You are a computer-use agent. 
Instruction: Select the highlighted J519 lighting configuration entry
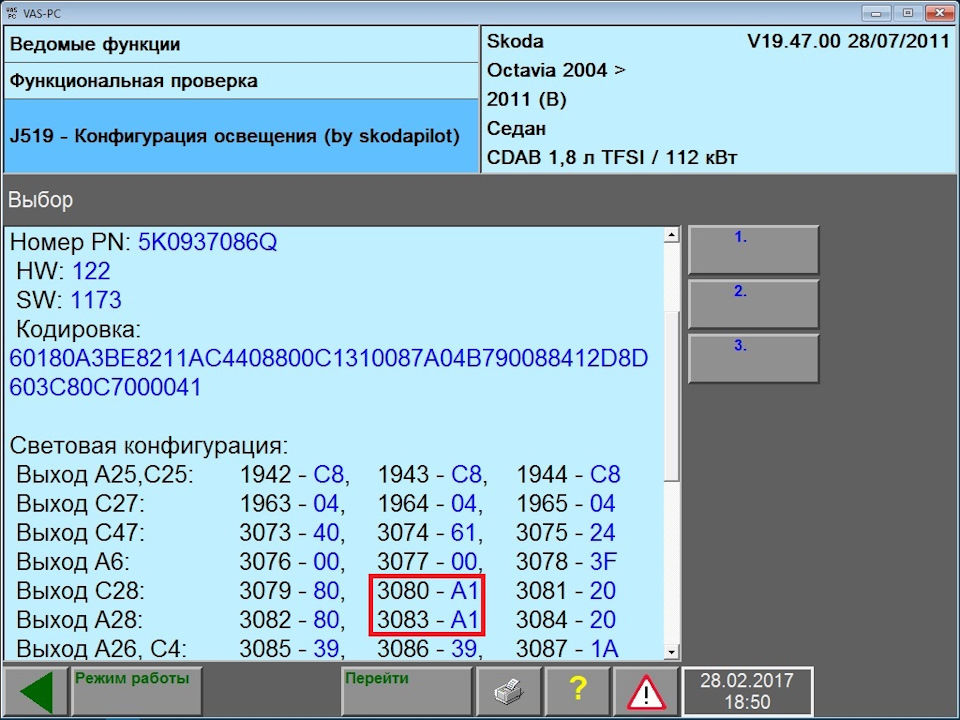pyautogui.click(x=240, y=135)
